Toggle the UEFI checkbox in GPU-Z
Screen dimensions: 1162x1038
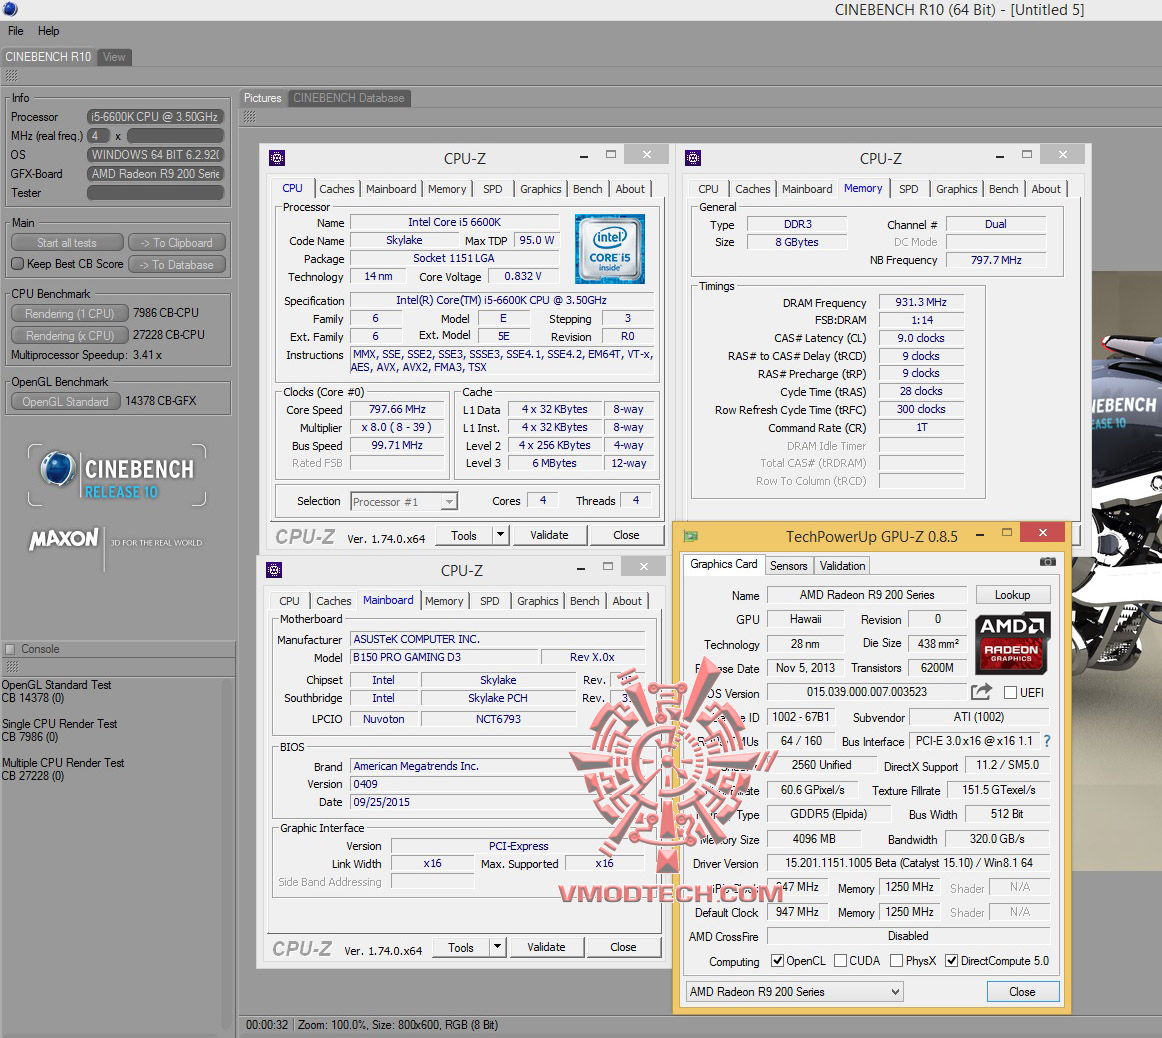tap(1010, 692)
